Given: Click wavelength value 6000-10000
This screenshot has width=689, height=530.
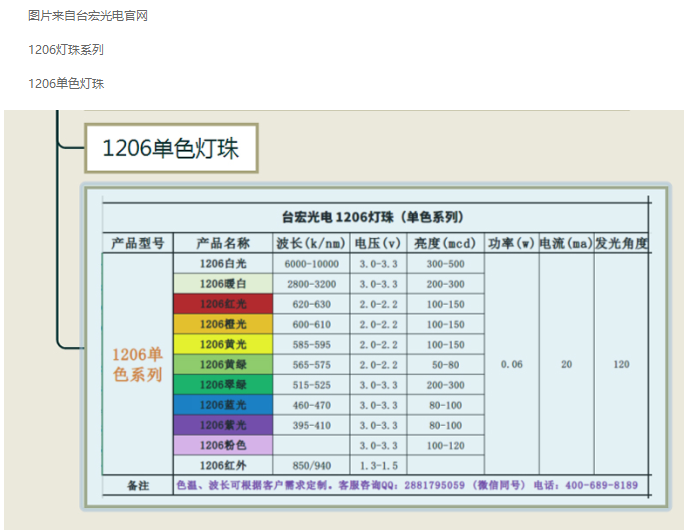Looking at the screenshot, I should pyautogui.click(x=312, y=264).
